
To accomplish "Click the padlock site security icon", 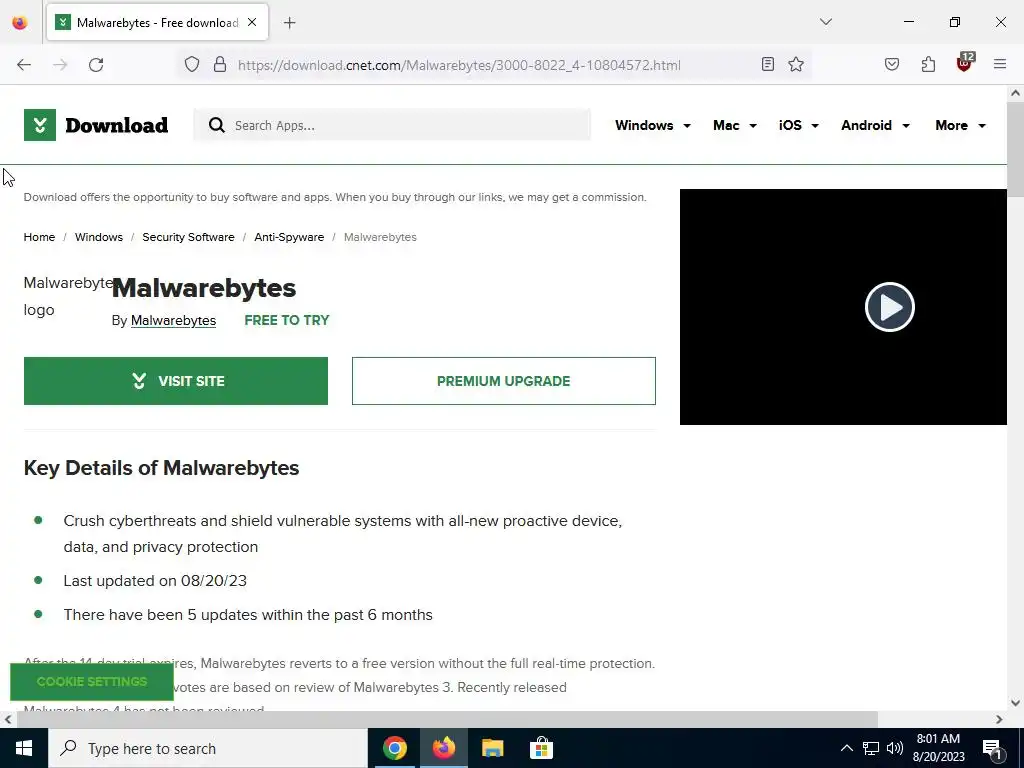I will click(220, 65).
